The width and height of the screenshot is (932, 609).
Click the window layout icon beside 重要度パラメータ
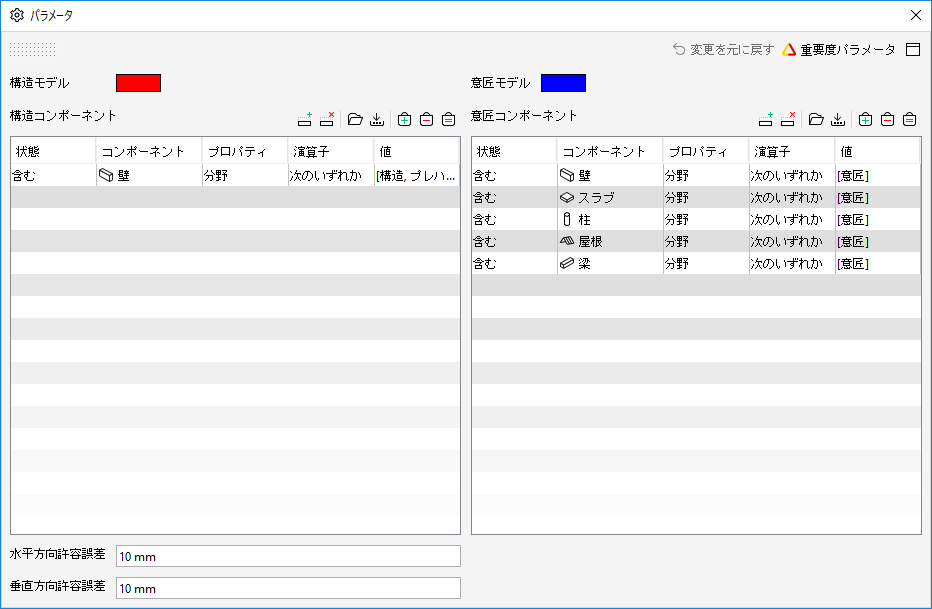pyautogui.click(x=913, y=49)
